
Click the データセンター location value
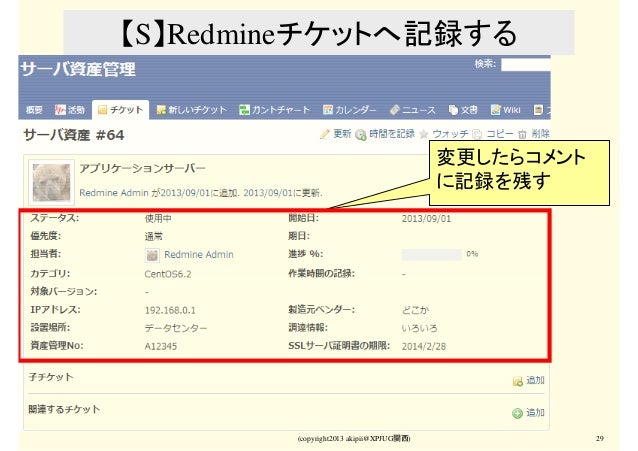tap(176, 328)
